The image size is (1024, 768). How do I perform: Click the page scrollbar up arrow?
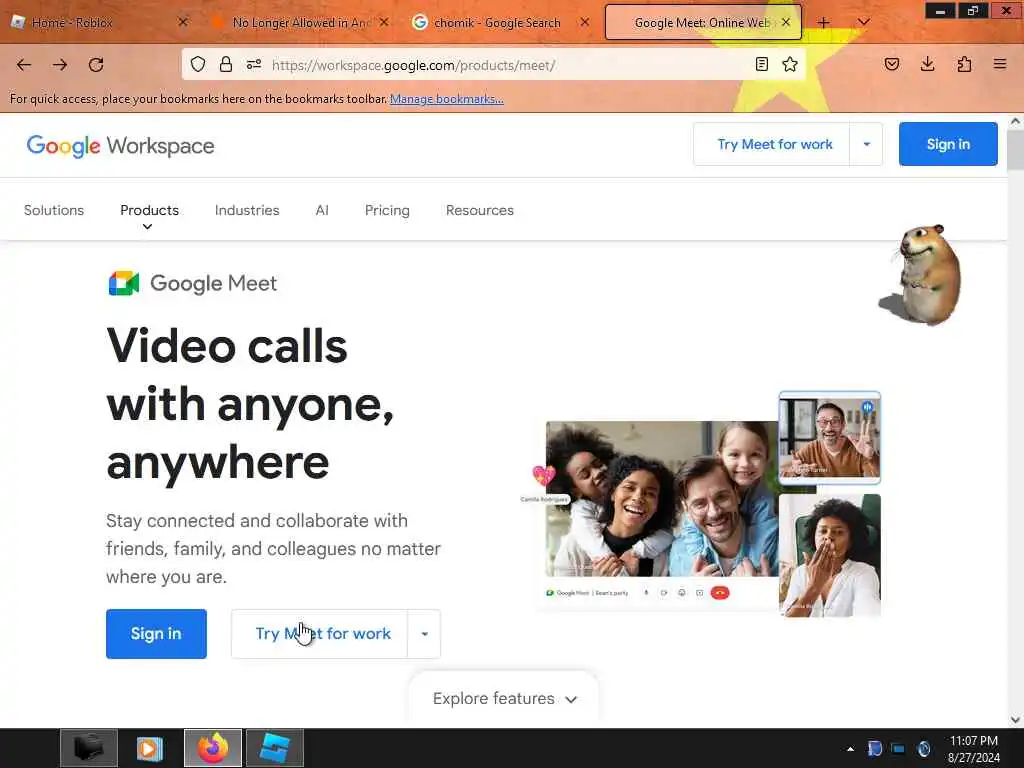1016,121
